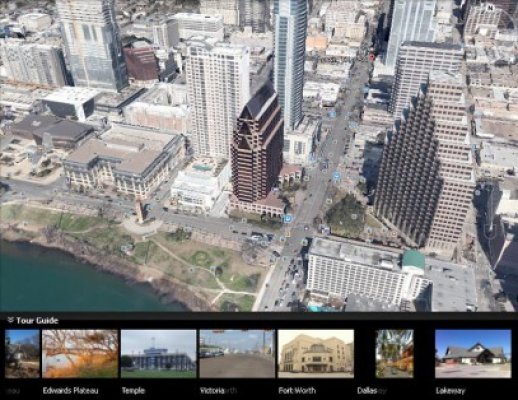Collapse the Tour Guide panel chevron

[x=11, y=320]
